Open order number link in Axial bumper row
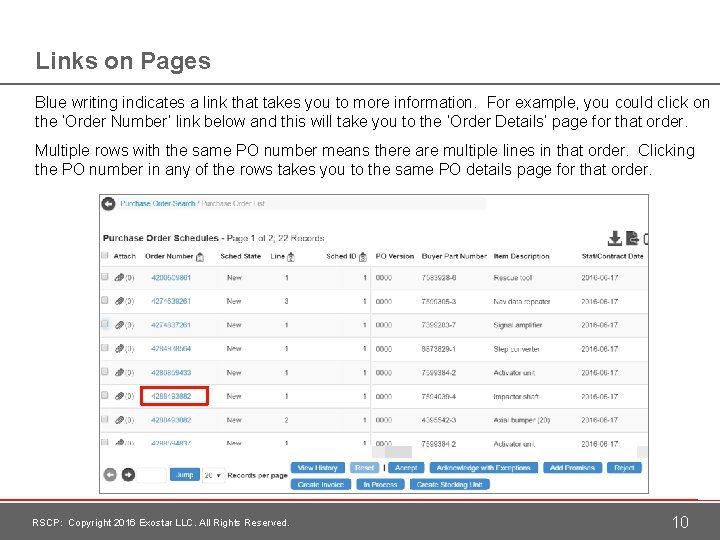Screen dimensions: 720x540 pos(171,420)
